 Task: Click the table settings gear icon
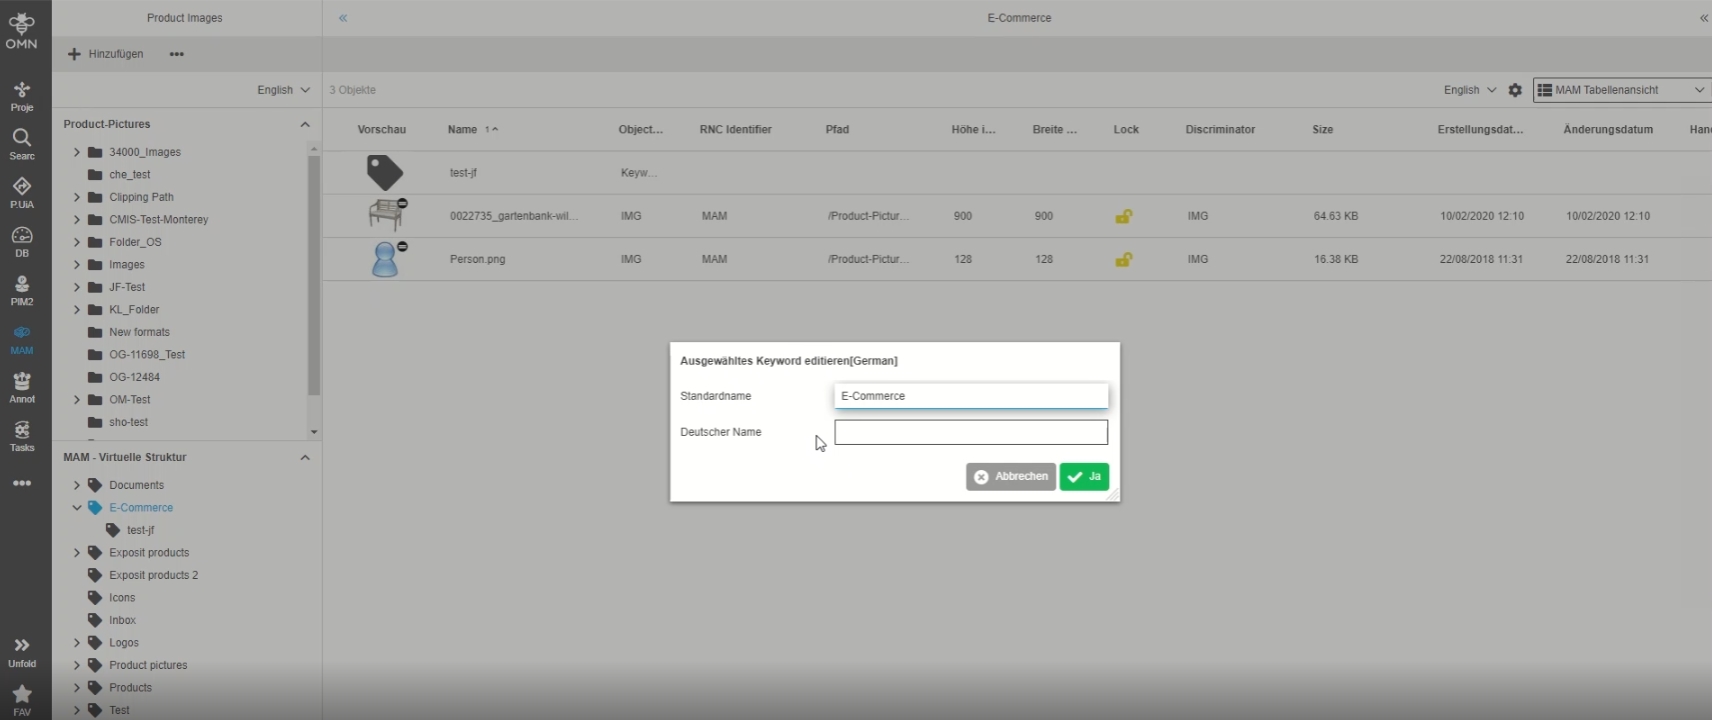pyautogui.click(x=1515, y=90)
